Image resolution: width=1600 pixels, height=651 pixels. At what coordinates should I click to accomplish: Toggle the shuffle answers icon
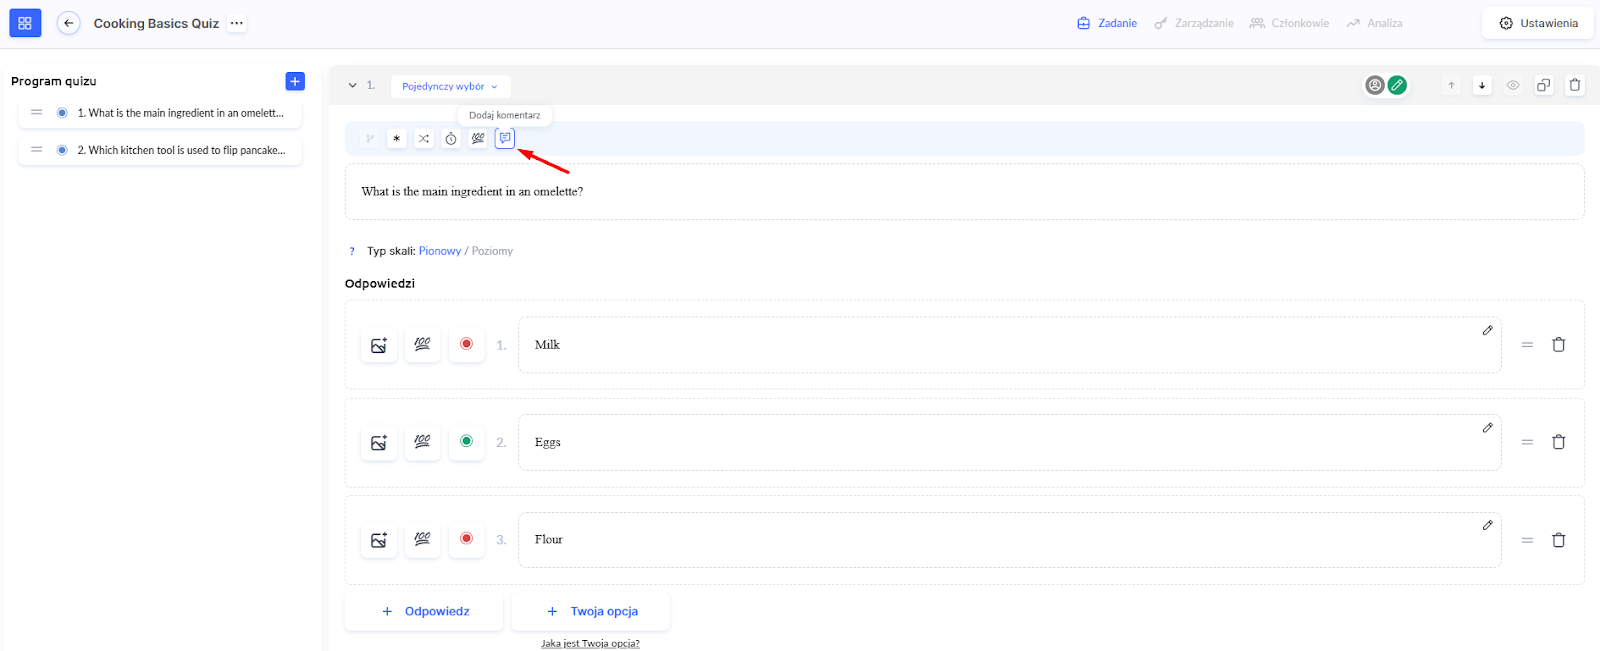(x=424, y=139)
